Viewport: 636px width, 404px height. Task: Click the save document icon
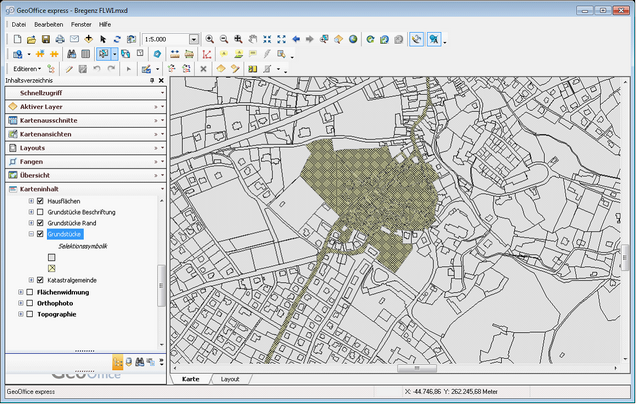44,39
